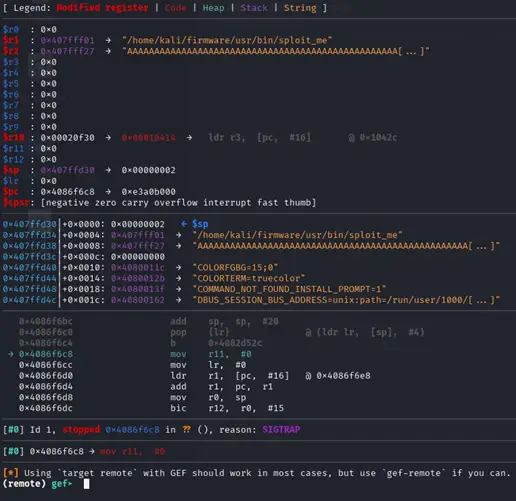Click the $cpsr flags line
Screen dimensions: 516x501
(x=159, y=202)
